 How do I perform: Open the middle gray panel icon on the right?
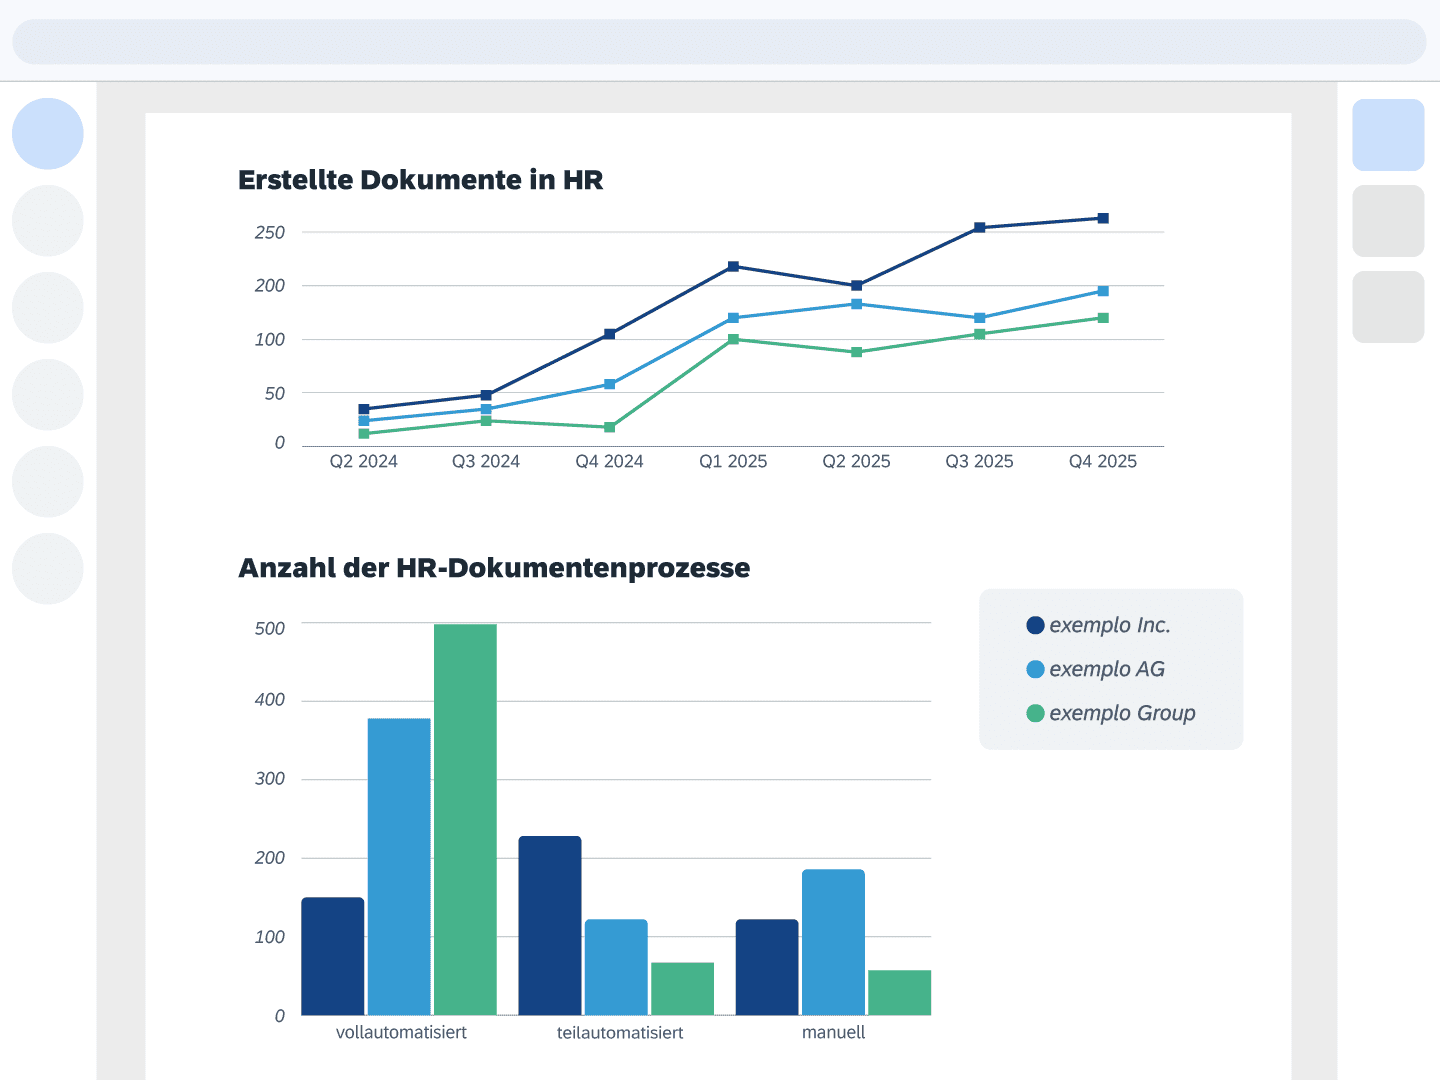1388,220
